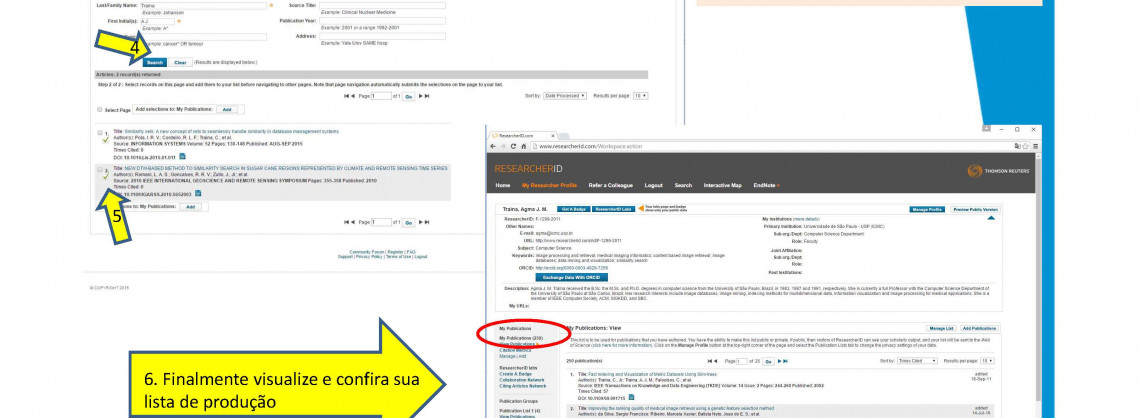1140x418 pixels.
Task: Bookmark page with the star icon
Action: [x=1025, y=146]
